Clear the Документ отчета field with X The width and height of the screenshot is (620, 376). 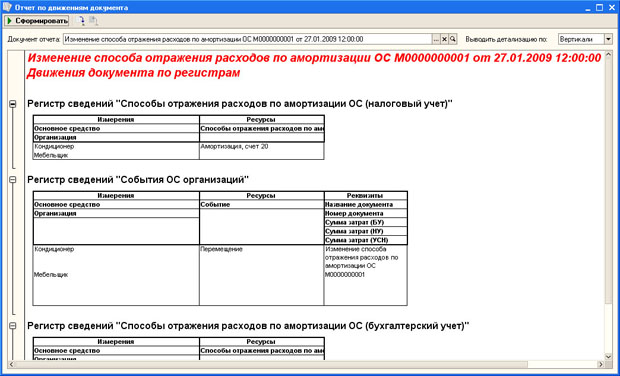pos(444,39)
